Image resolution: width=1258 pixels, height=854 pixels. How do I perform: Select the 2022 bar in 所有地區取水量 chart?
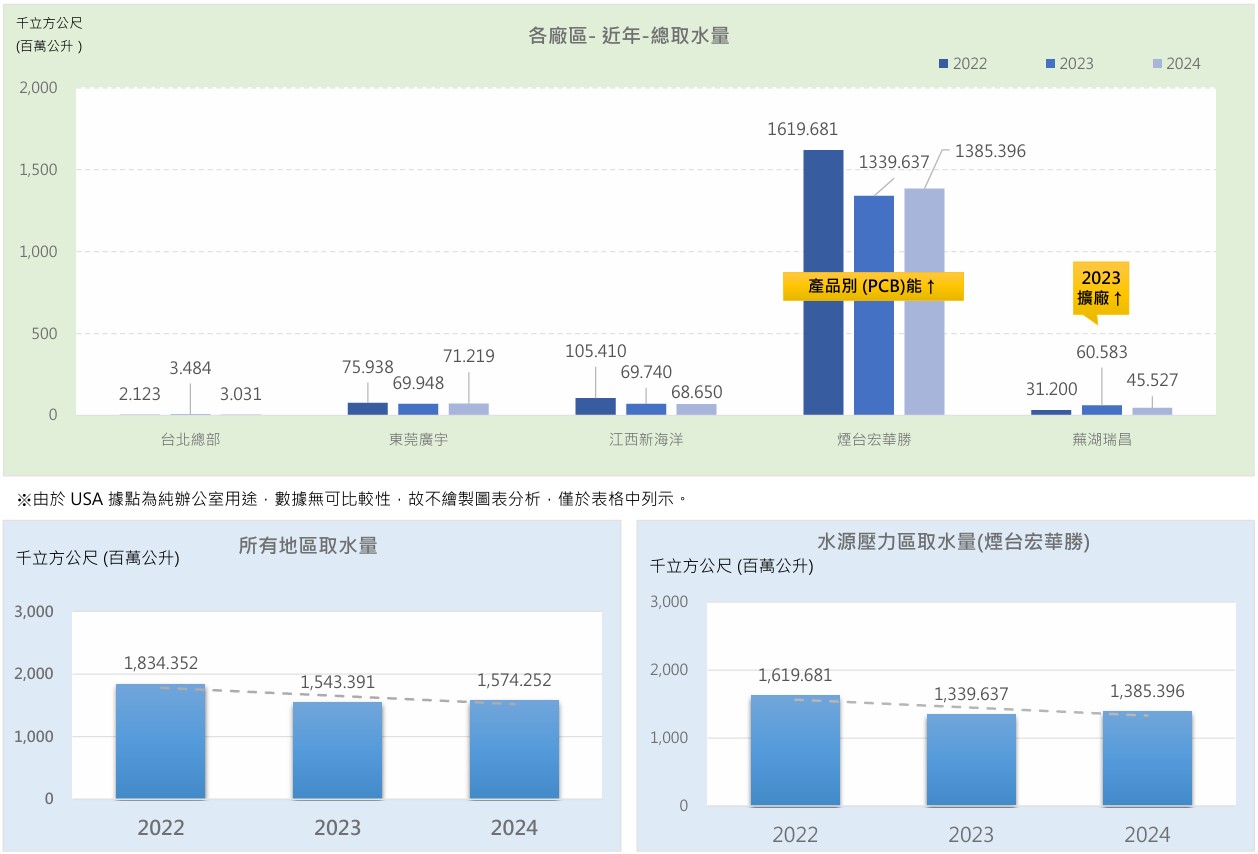coord(161,742)
